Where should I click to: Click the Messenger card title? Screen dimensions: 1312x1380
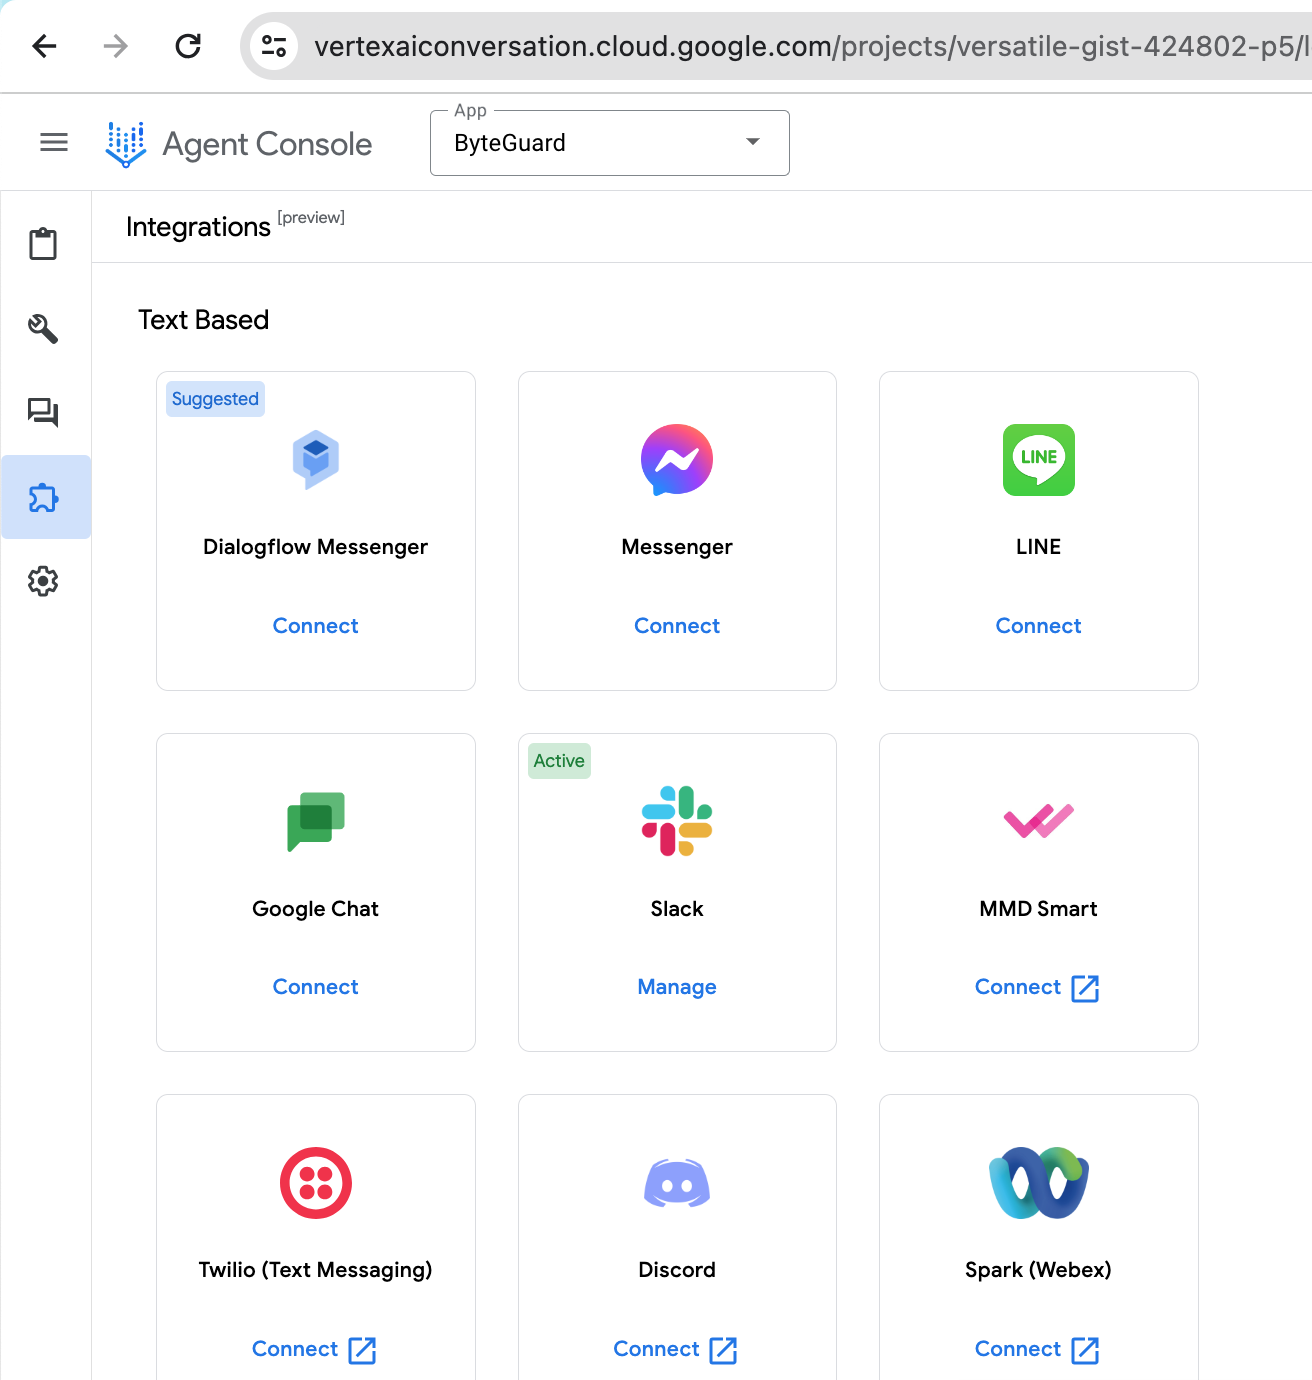pos(677,547)
